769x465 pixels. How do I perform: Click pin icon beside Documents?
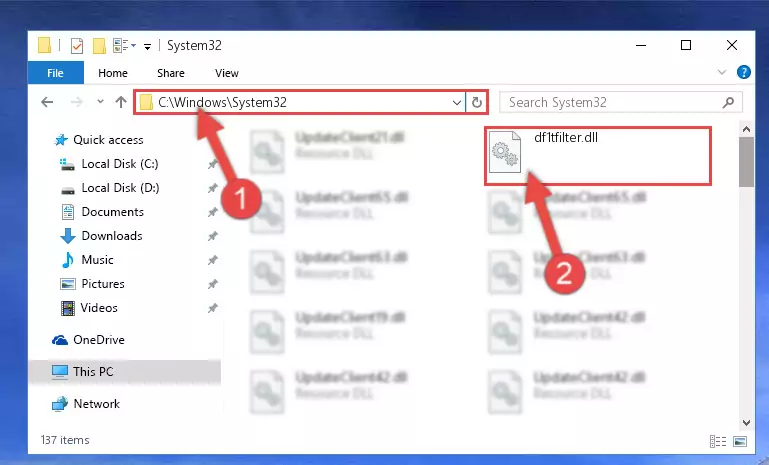click(212, 212)
